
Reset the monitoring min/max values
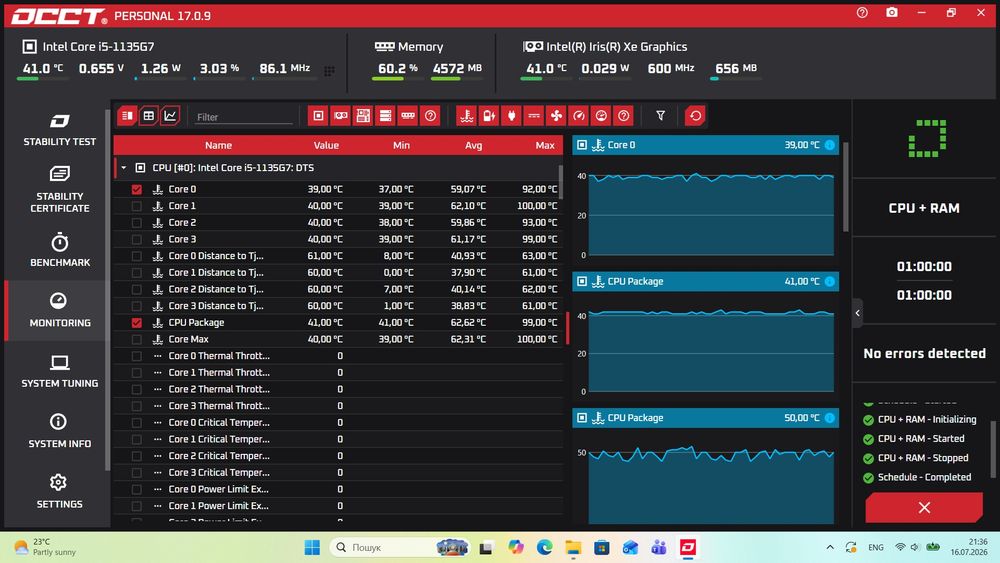695,116
